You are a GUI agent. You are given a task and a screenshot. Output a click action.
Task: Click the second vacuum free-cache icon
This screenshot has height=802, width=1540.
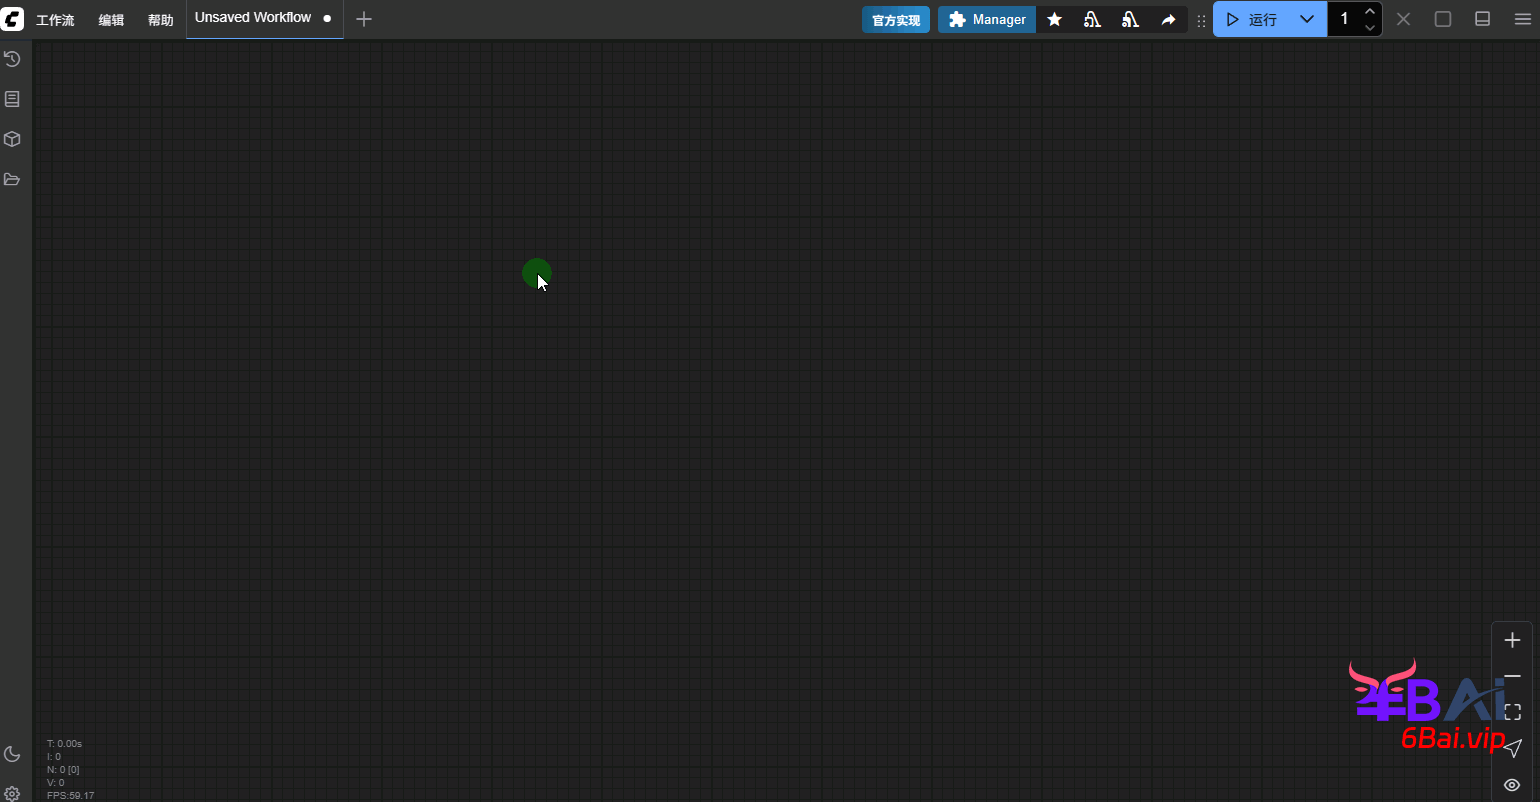pyautogui.click(x=1130, y=20)
